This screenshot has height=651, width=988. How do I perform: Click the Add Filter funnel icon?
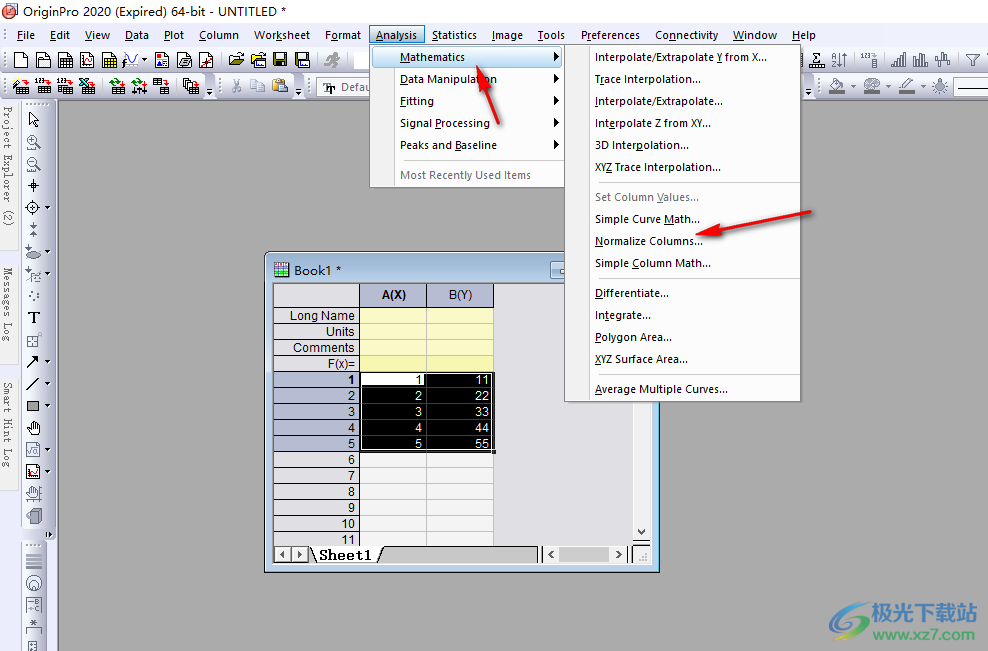[x=971, y=60]
